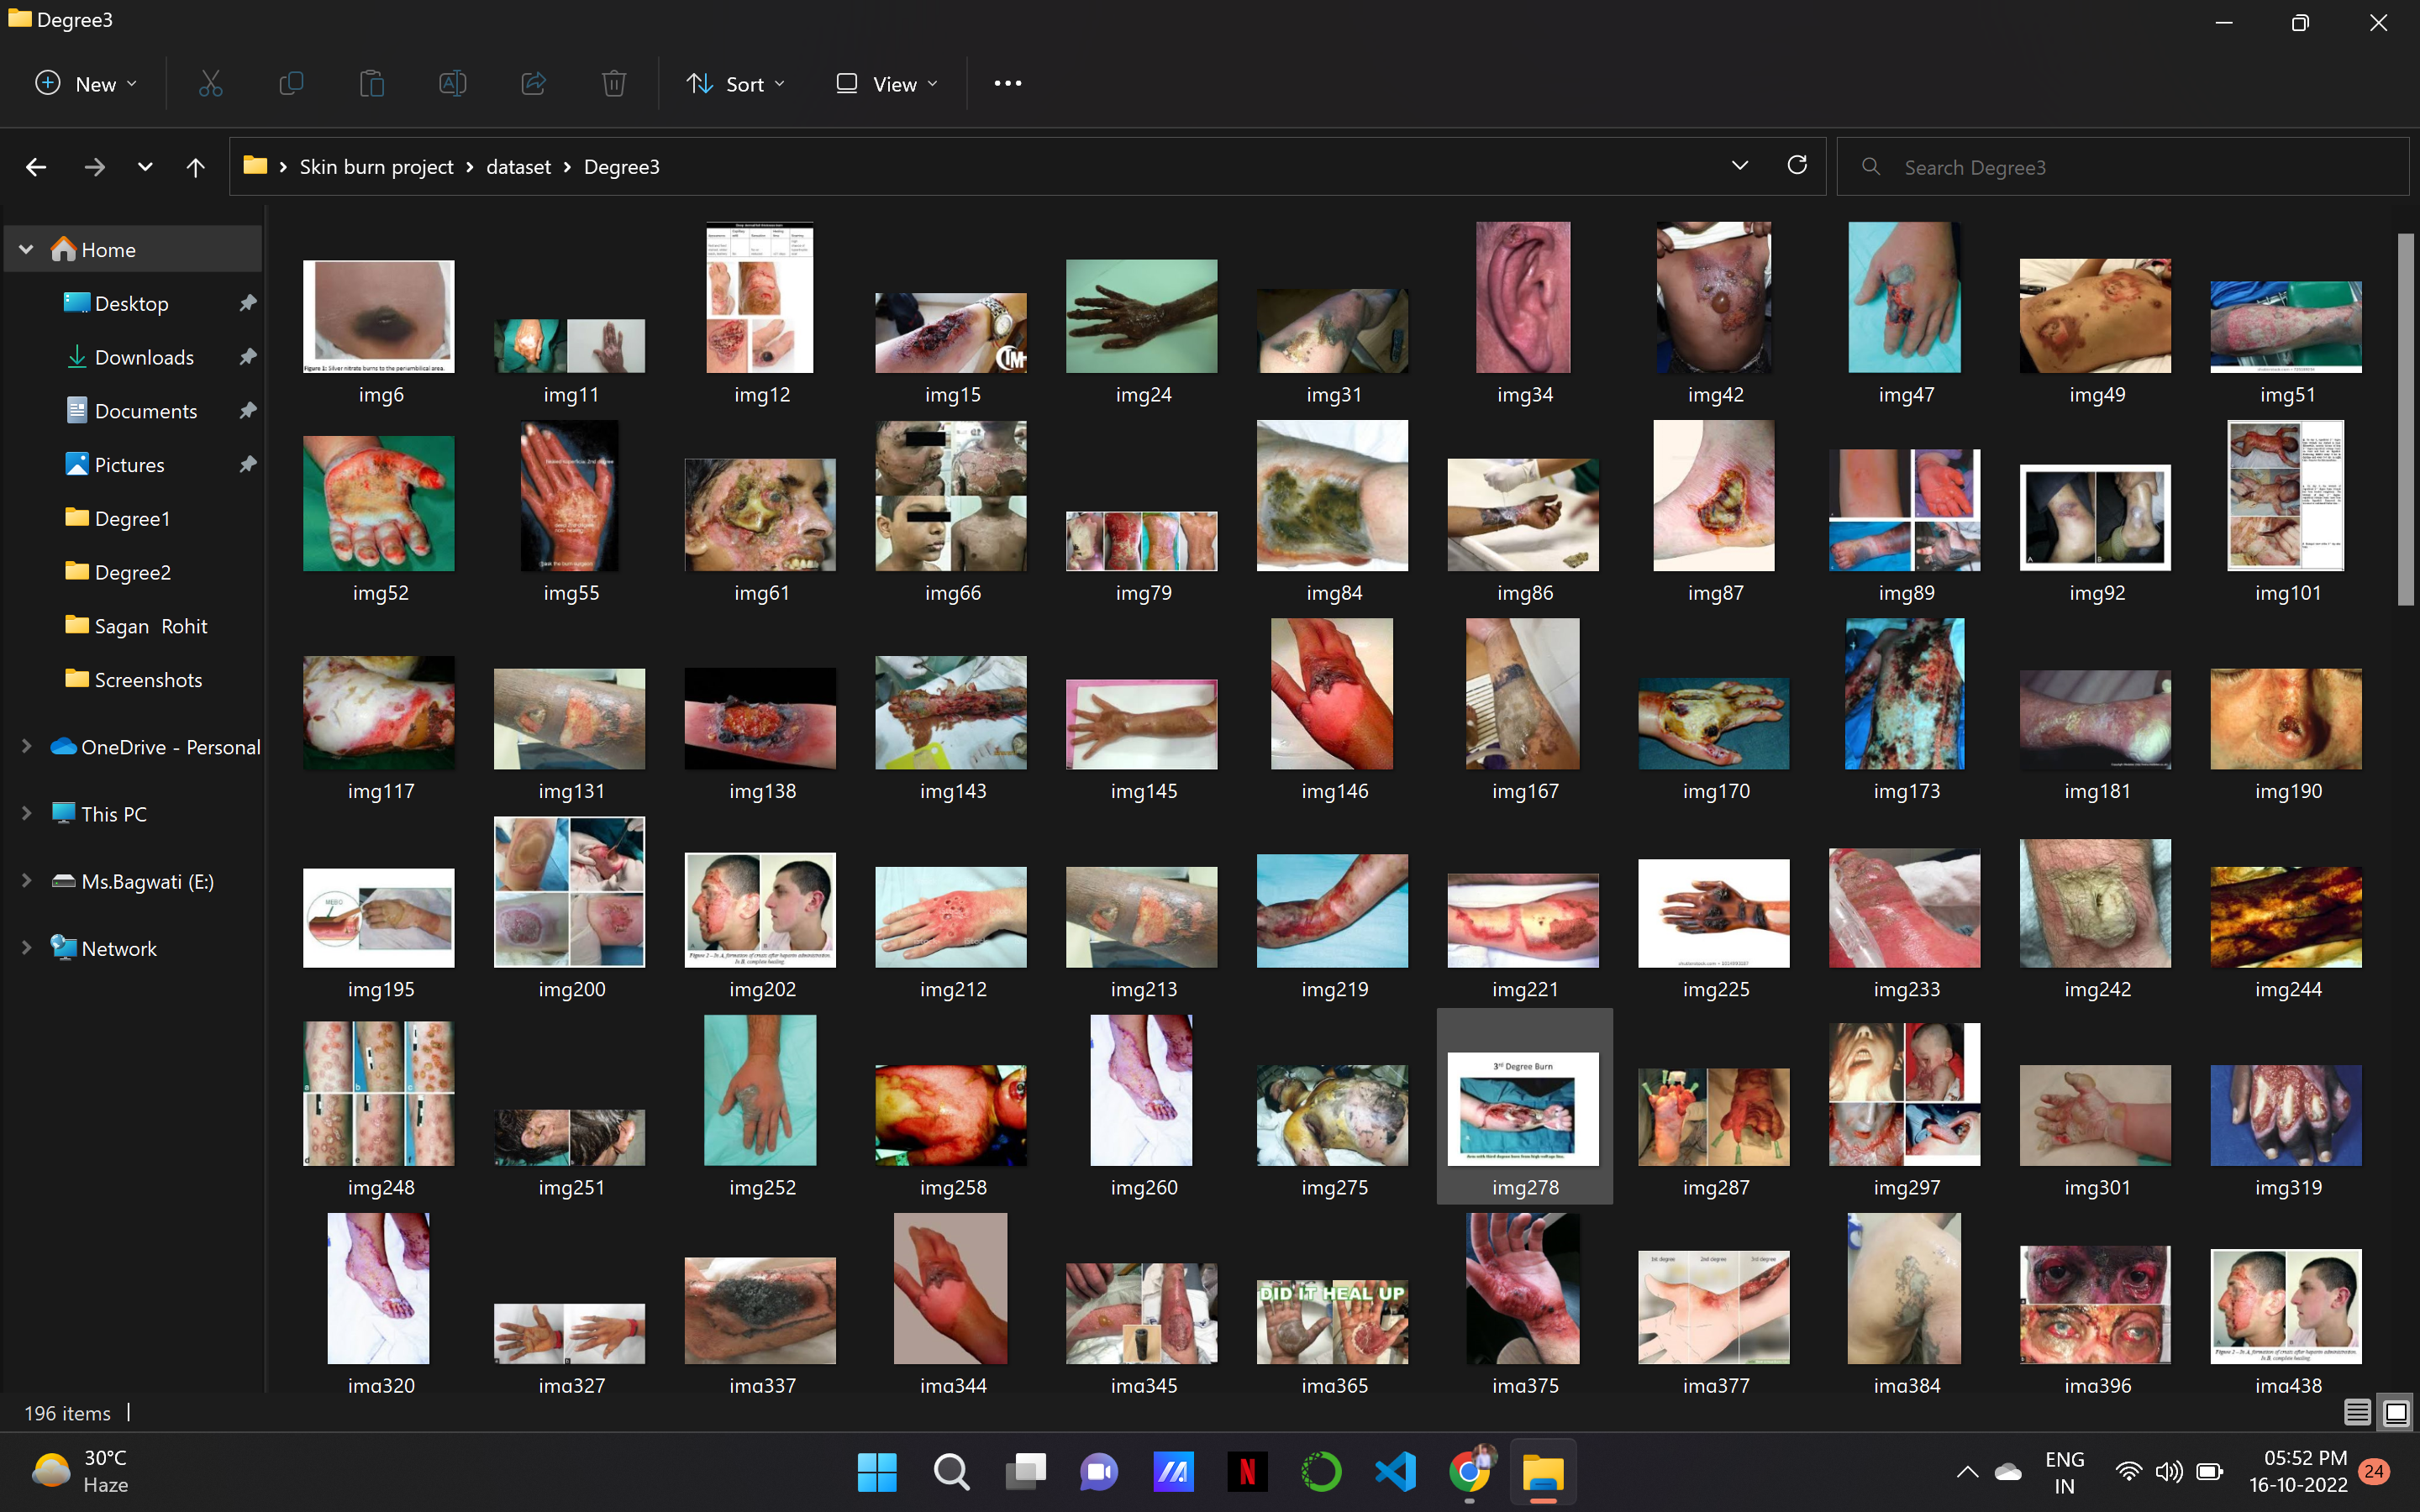Screen dimensions: 2420x1512
Task: Click the Cut scissors icon in toolbar
Action: [x=210, y=84]
